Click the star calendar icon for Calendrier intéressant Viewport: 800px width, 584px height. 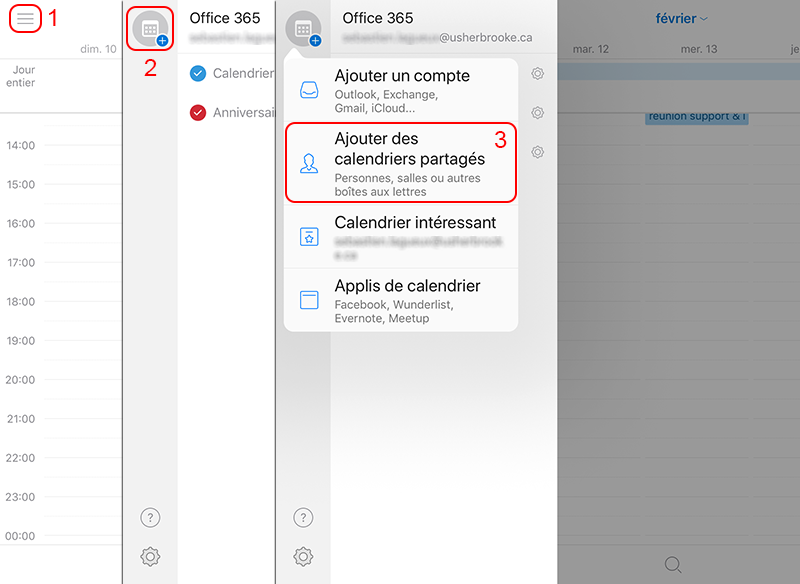point(309,237)
